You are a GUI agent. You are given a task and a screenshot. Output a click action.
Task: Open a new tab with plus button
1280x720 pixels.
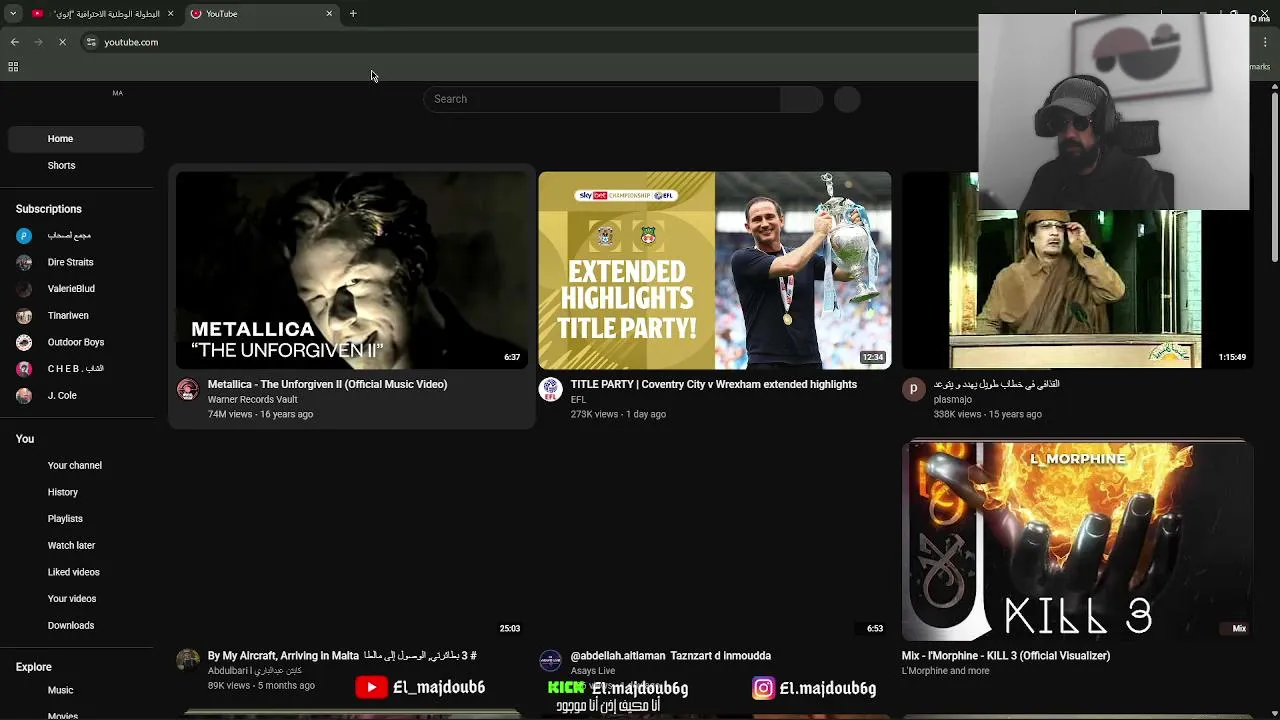click(x=353, y=14)
